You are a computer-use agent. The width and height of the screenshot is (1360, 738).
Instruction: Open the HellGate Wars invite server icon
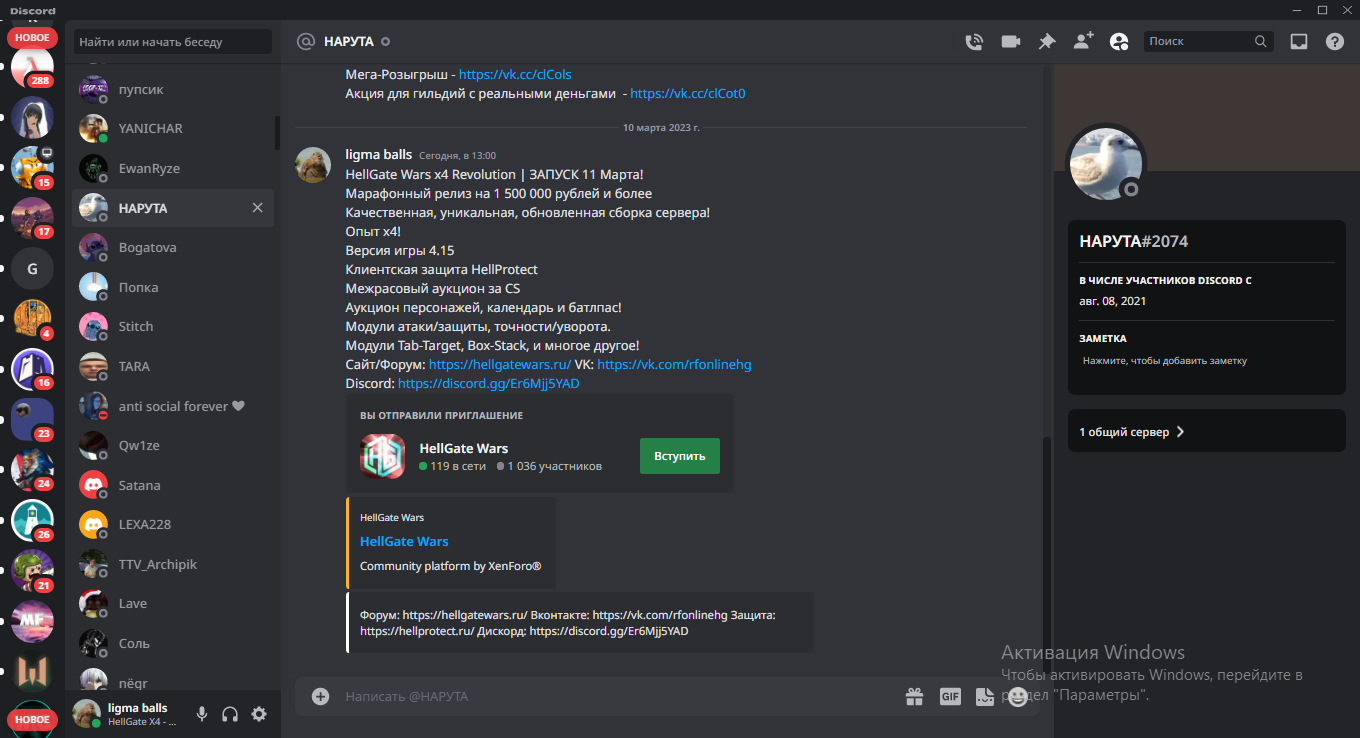[382, 456]
